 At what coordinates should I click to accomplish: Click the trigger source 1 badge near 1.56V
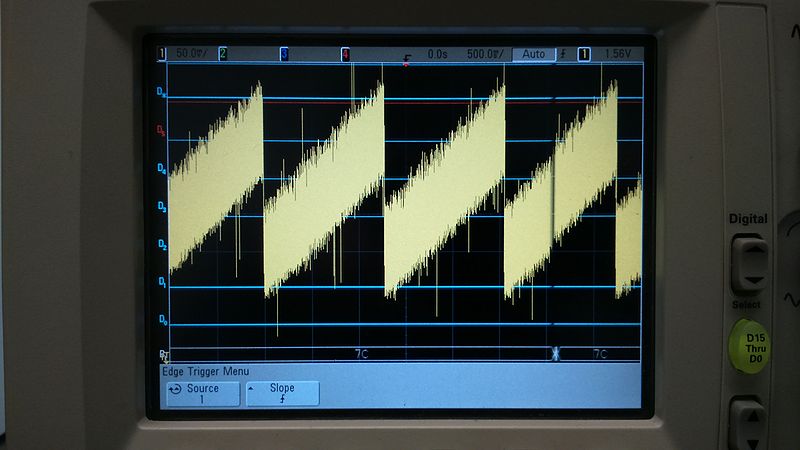(x=584, y=54)
